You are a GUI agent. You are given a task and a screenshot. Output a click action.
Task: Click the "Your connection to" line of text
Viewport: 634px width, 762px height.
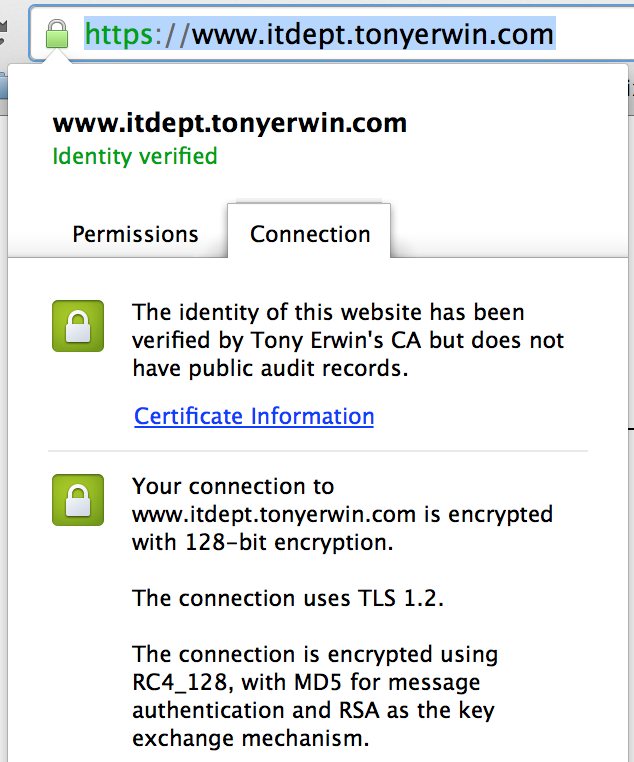point(233,487)
